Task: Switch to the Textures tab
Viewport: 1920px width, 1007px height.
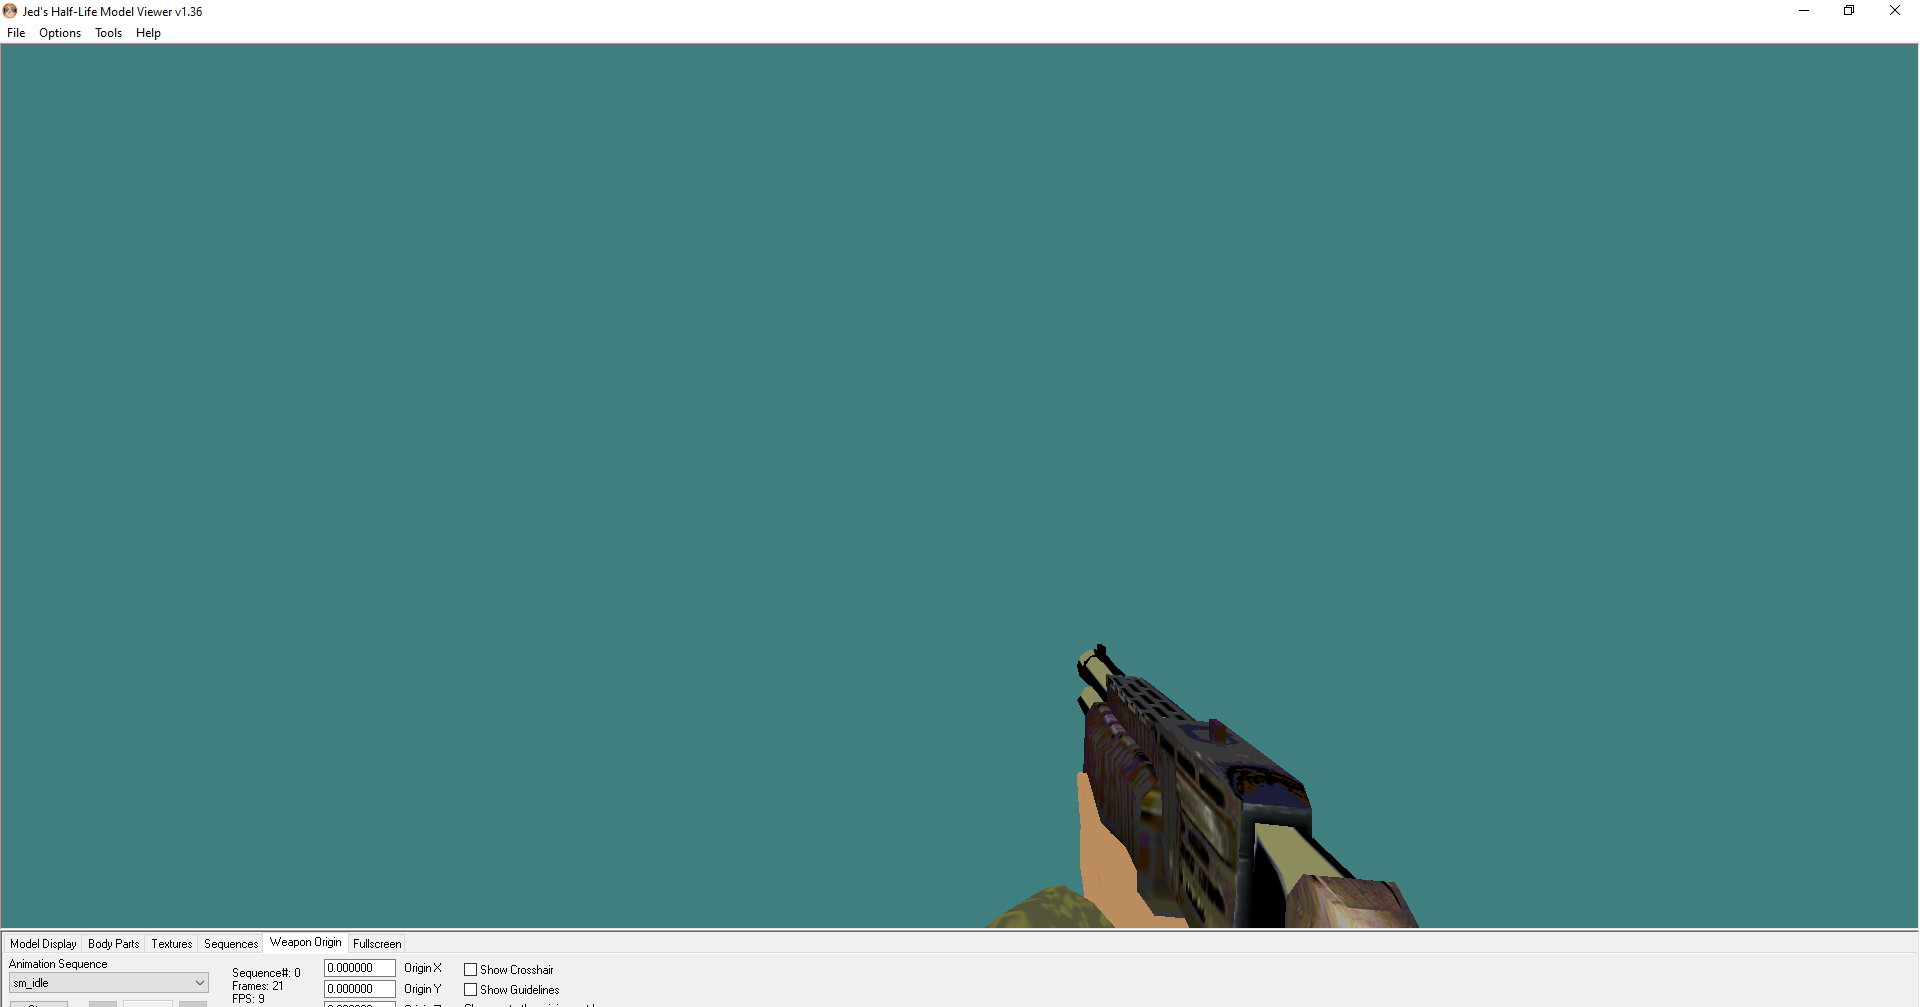Action: coord(172,944)
